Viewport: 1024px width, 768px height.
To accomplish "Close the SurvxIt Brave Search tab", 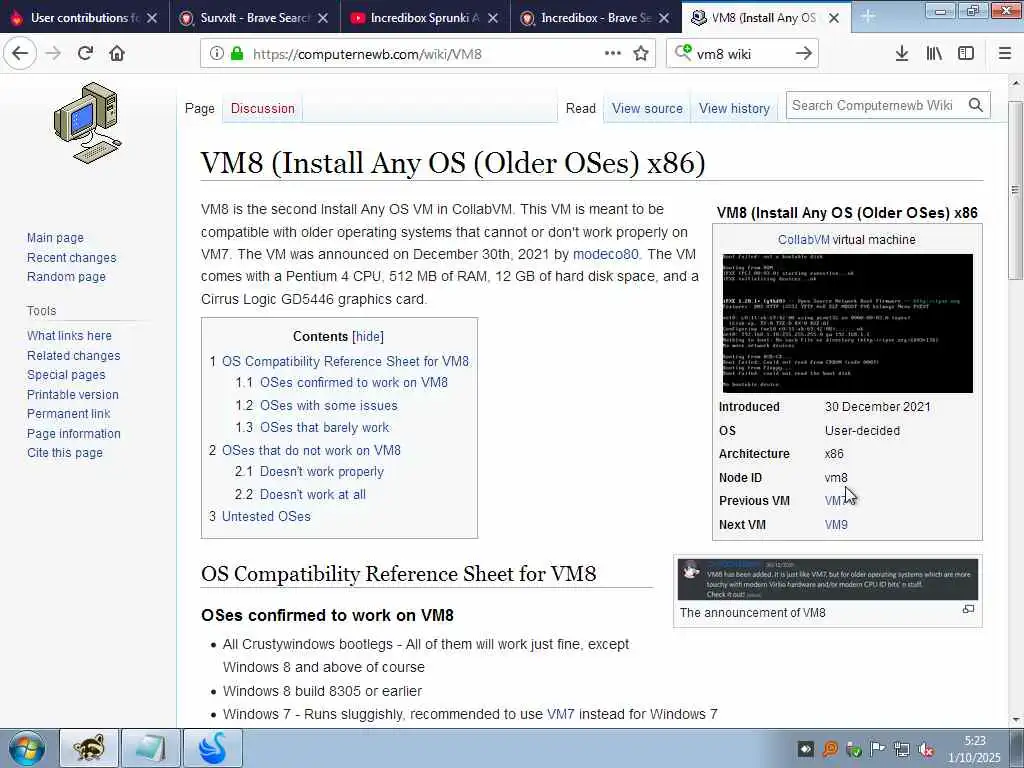I will (323, 18).
